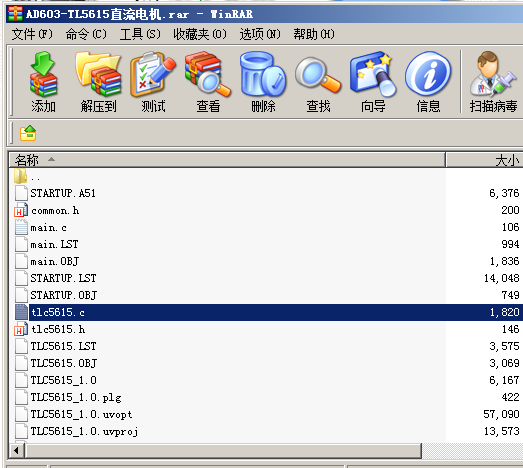Open the Find (查找) magnifier tool
The height and width of the screenshot is (468, 523).
coord(318,82)
